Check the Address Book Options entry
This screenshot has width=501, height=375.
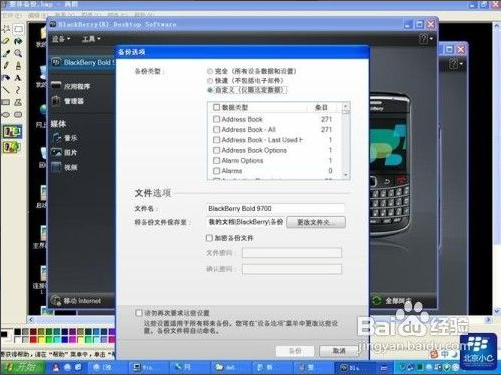click(216, 150)
